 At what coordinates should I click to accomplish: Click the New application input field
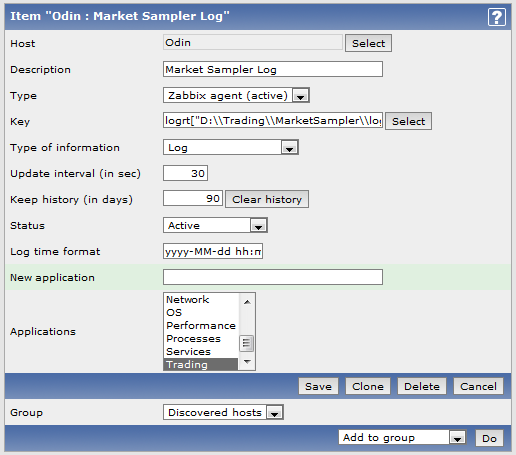pyautogui.click(x=273, y=277)
